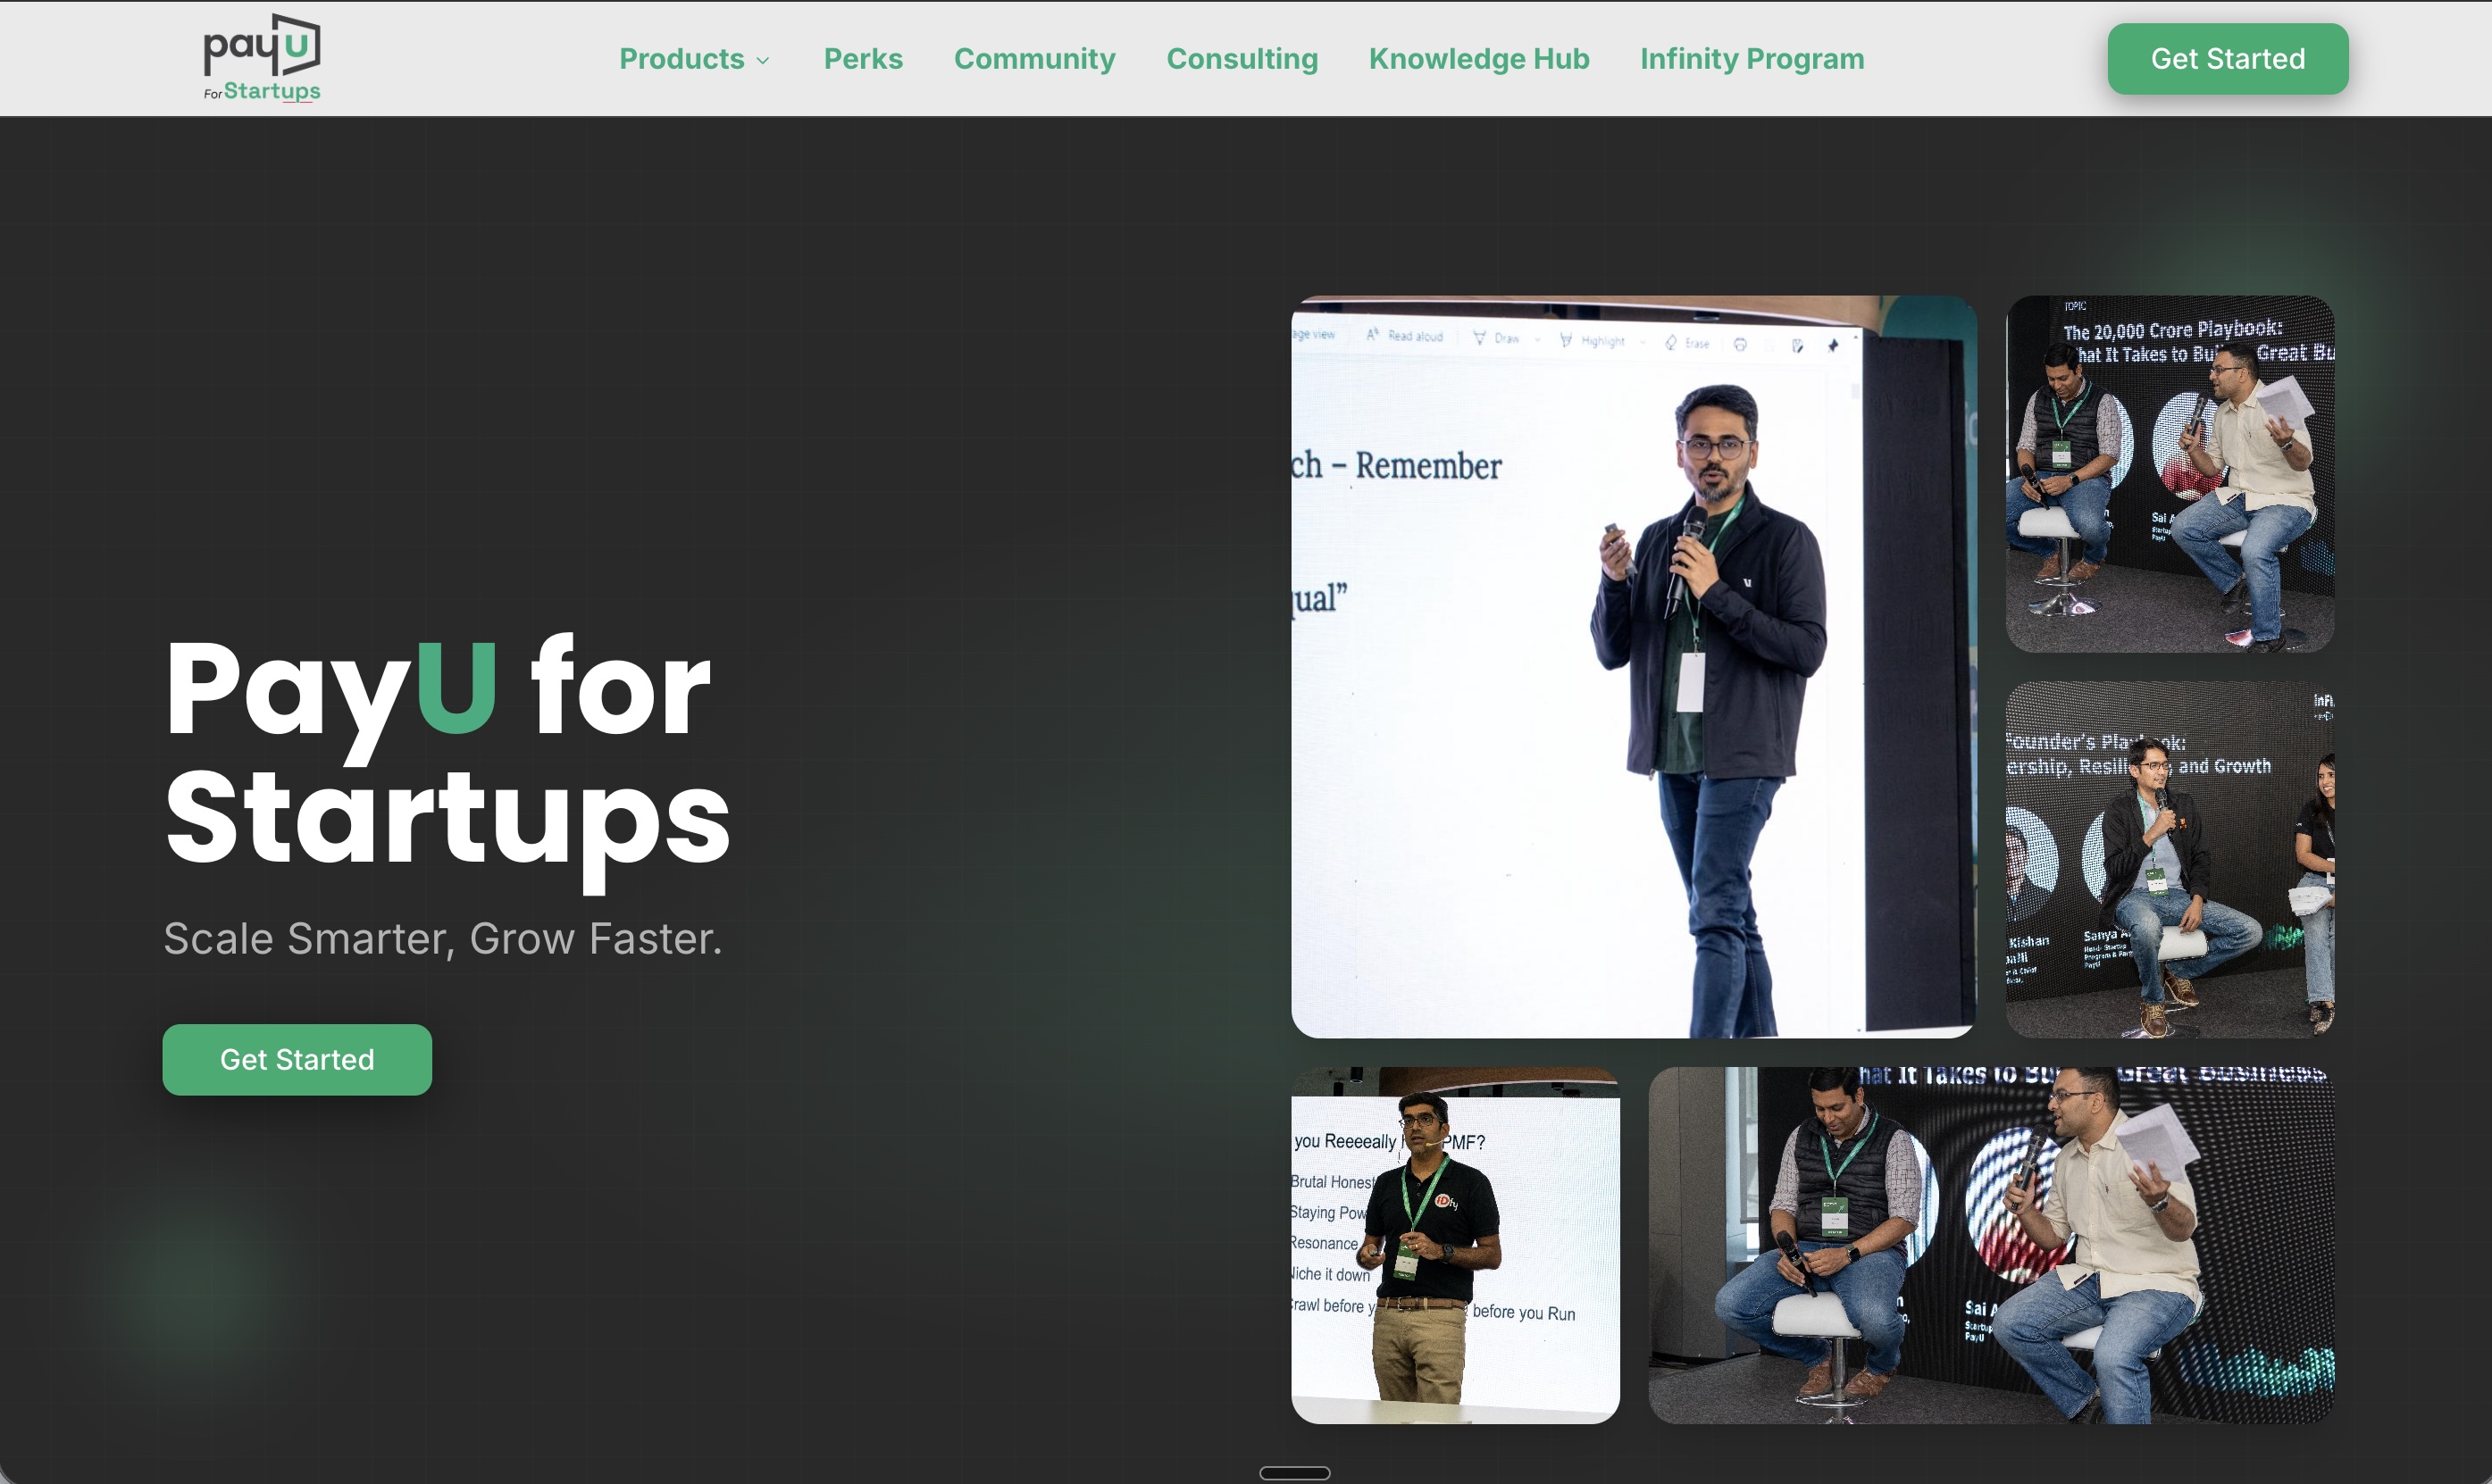The height and width of the screenshot is (1484, 2492).
Task: Open the Founder's Playbook panel photo
Action: [x=2169, y=859]
